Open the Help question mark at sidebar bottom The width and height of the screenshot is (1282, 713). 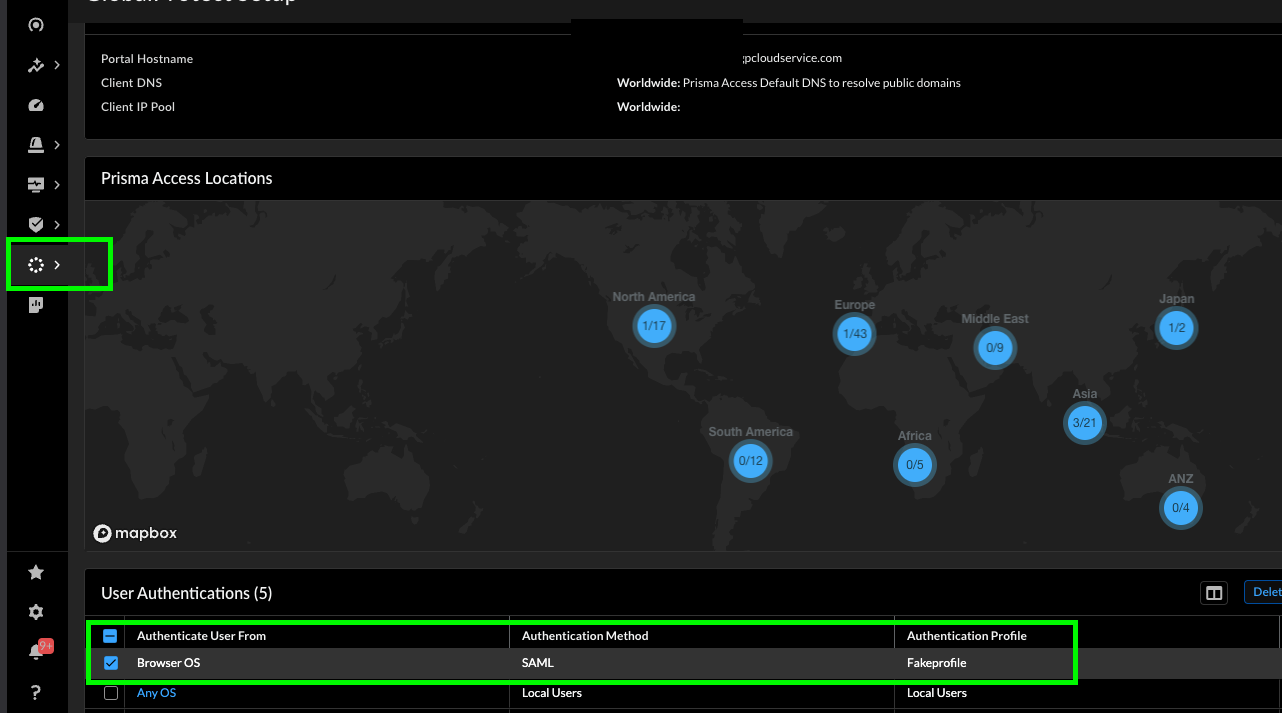click(36, 692)
